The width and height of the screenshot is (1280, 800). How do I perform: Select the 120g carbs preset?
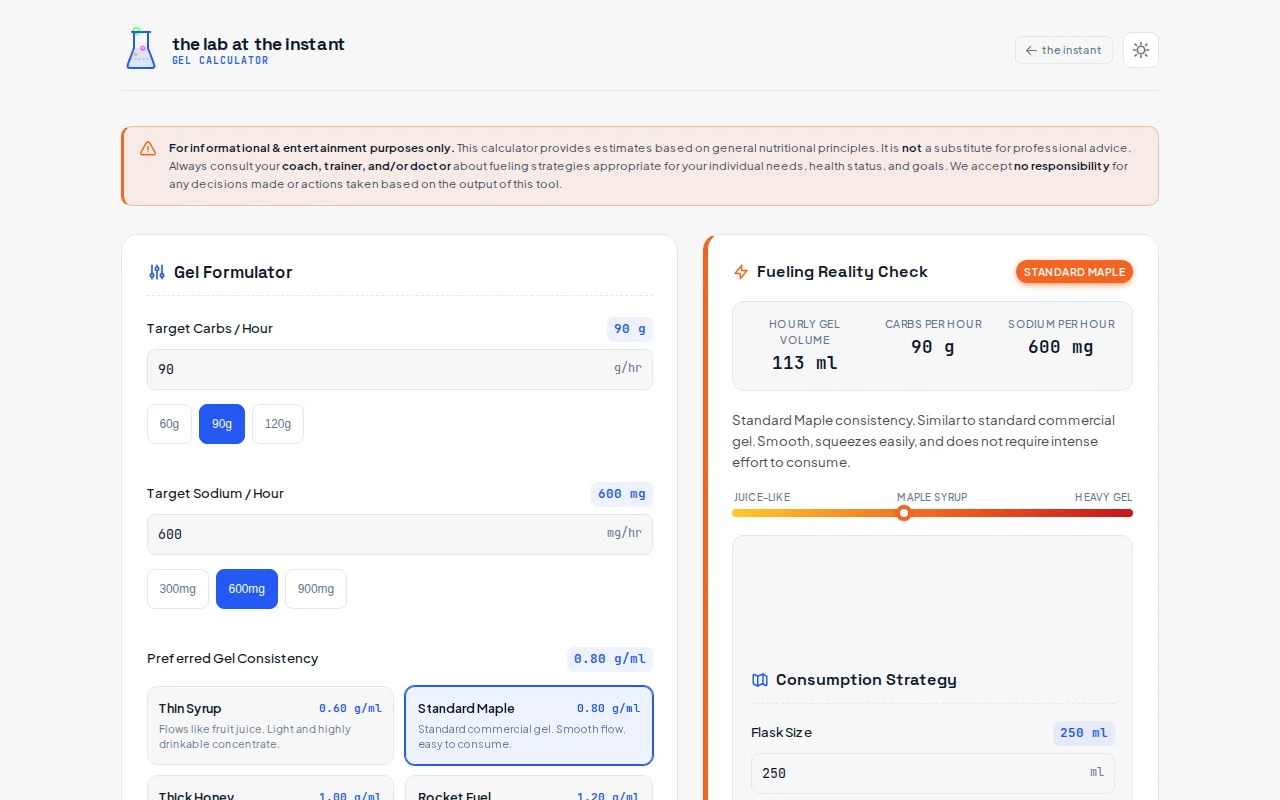[x=278, y=424]
